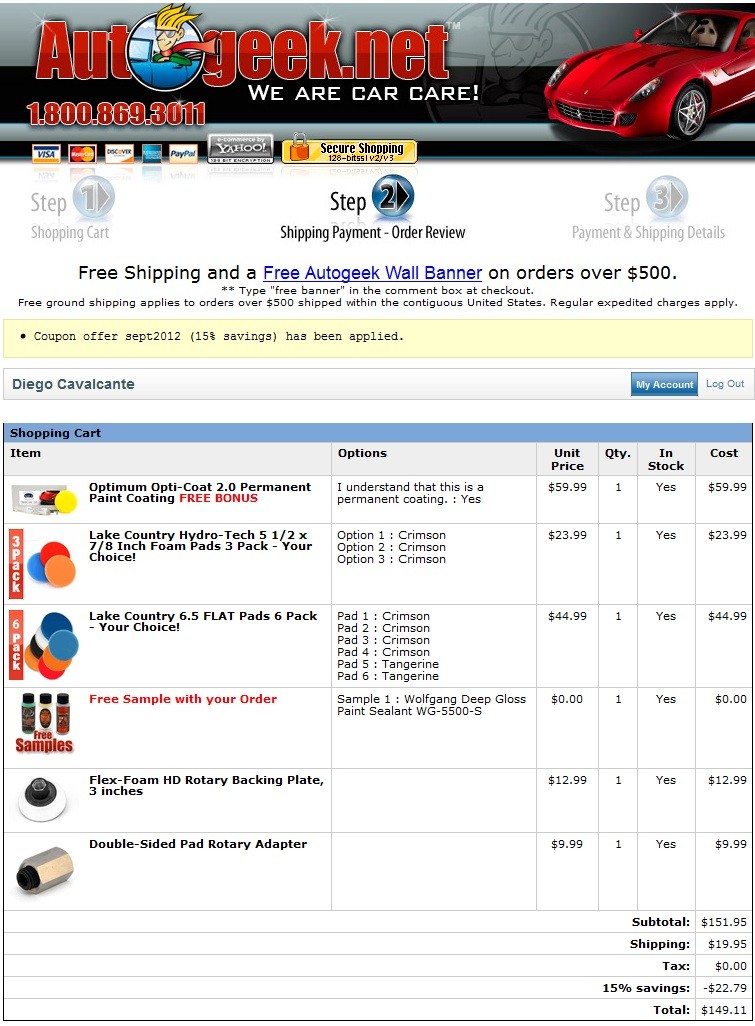Click Sample 1 Wolfgang Deep Gloss option text

point(431,705)
